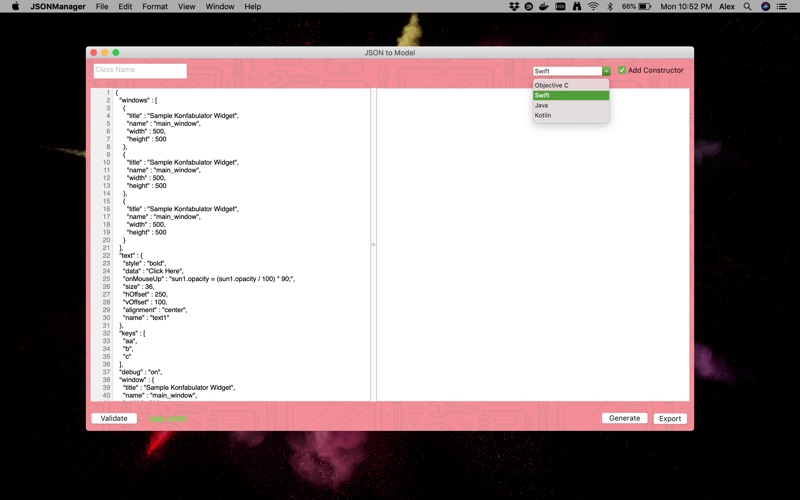800x500 pixels.
Task: Open Siri from the menu bar
Action: pyautogui.click(x=765, y=6)
